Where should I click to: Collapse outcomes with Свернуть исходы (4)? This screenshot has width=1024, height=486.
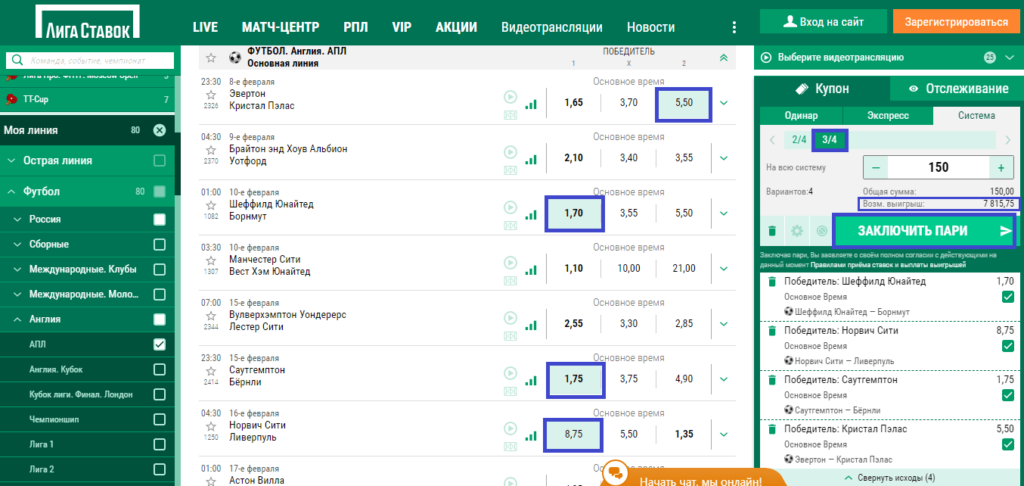tap(889, 477)
